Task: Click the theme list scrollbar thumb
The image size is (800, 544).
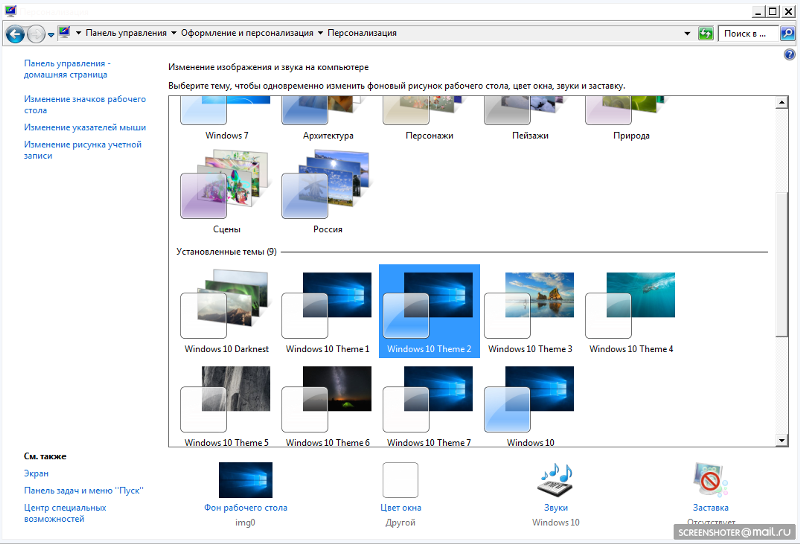Action: pos(781,264)
